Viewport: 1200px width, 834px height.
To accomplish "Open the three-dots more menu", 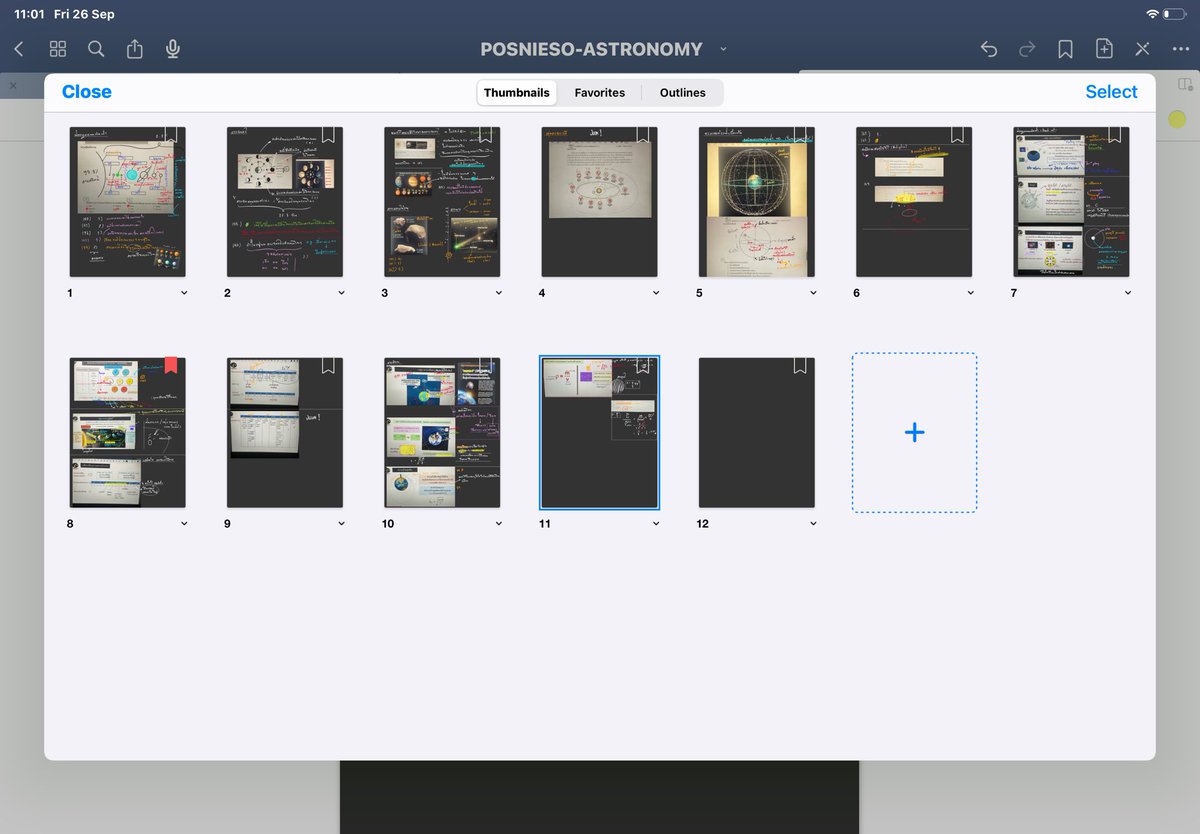I will pyautogui.click(x=1180, y=49).
